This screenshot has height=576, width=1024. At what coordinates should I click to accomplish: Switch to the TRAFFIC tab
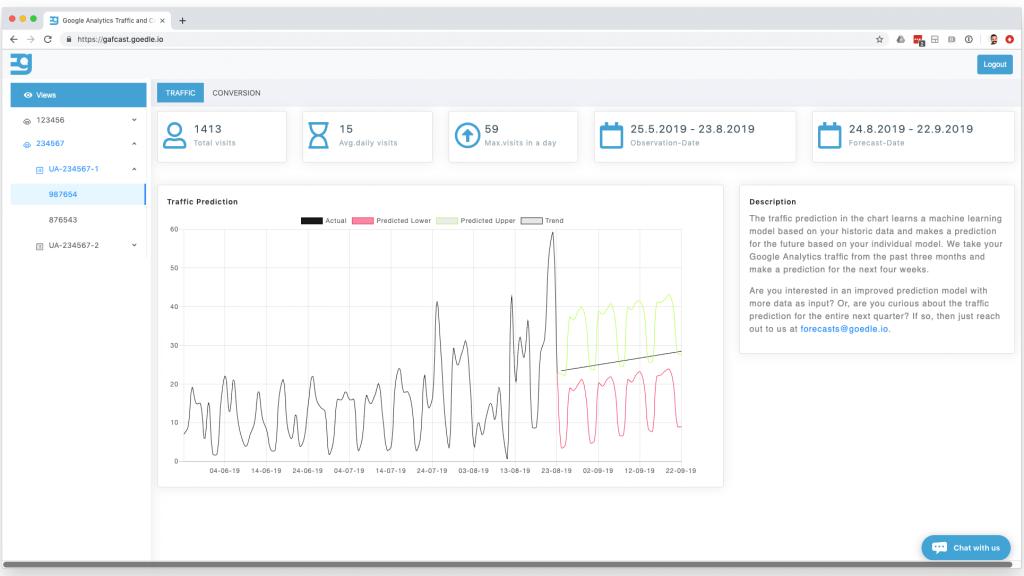pos(180,93)
